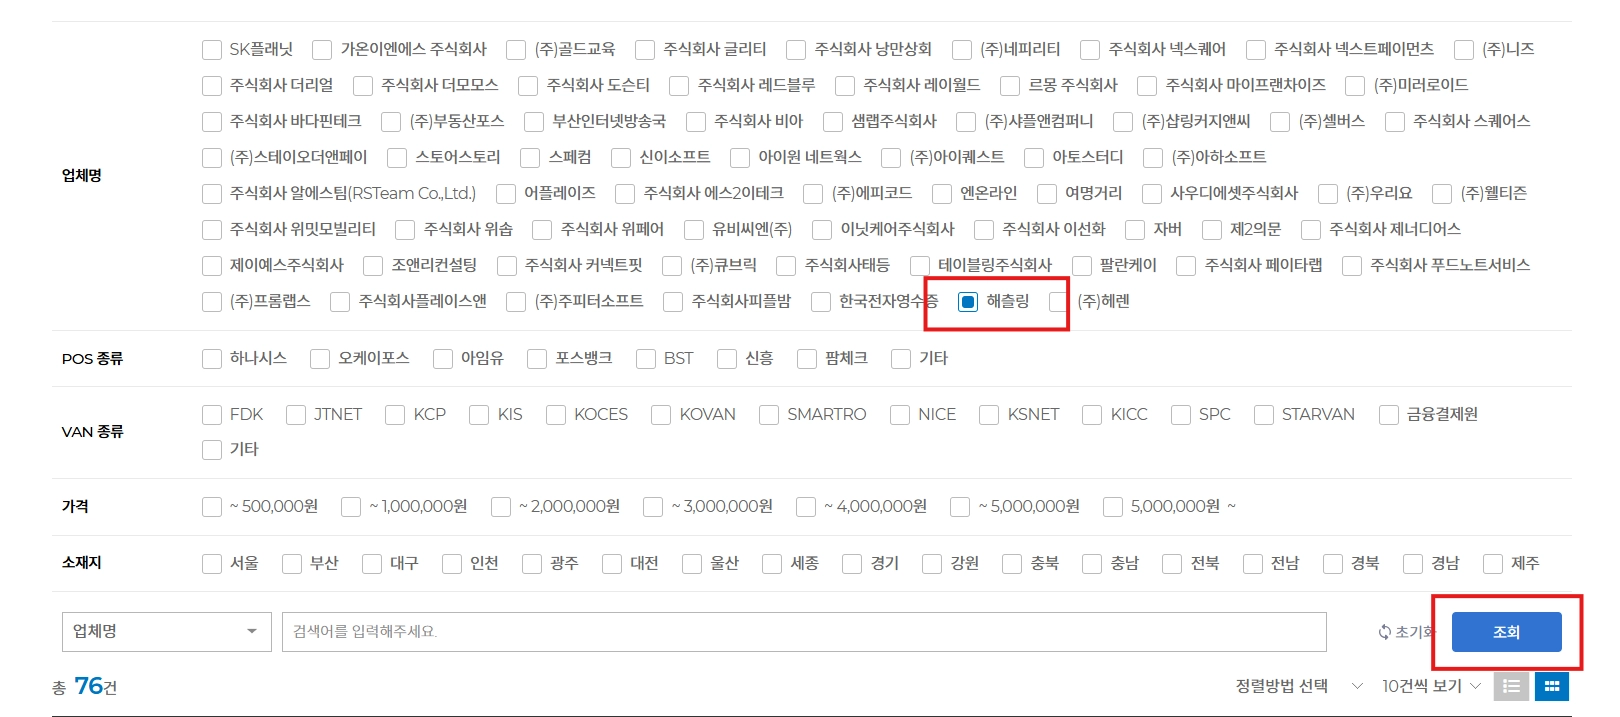Screen dimensions: 1620x717
Task: Check the 스페컴 checkbox
Action: 530,157
